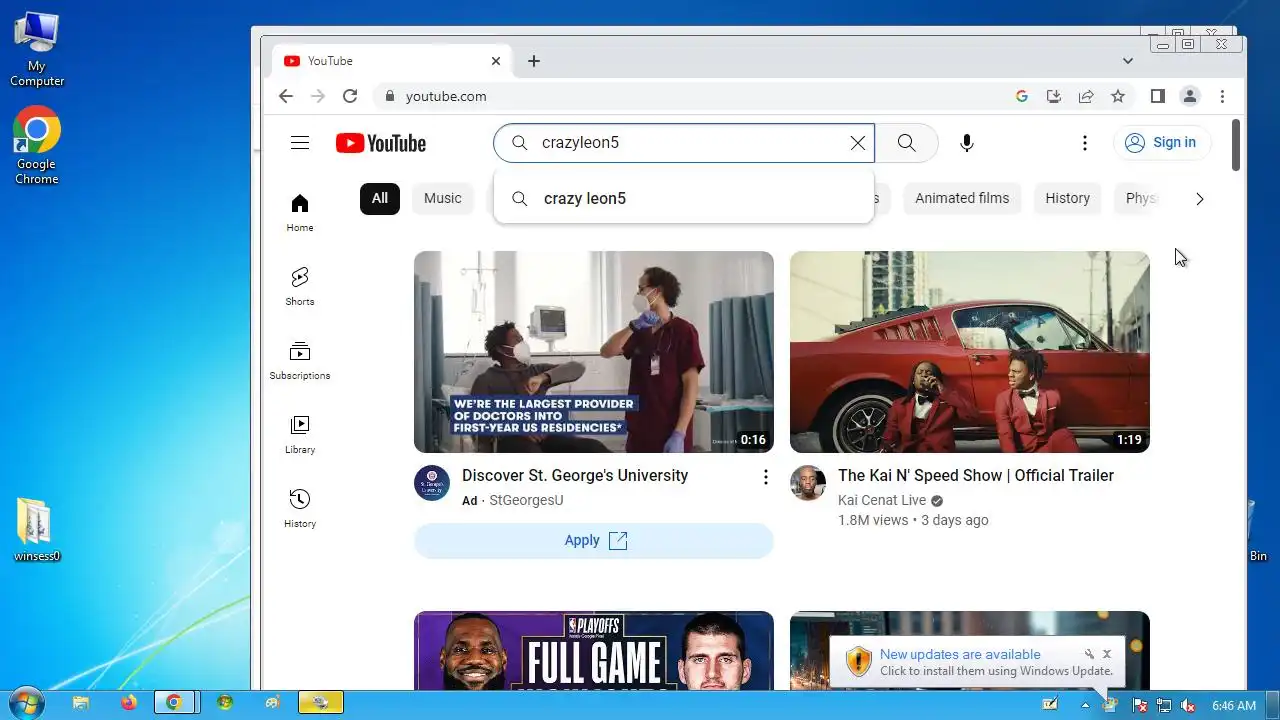Click the muted volume tray icon
This screenshot has height=720, width=1280.
1188,705
